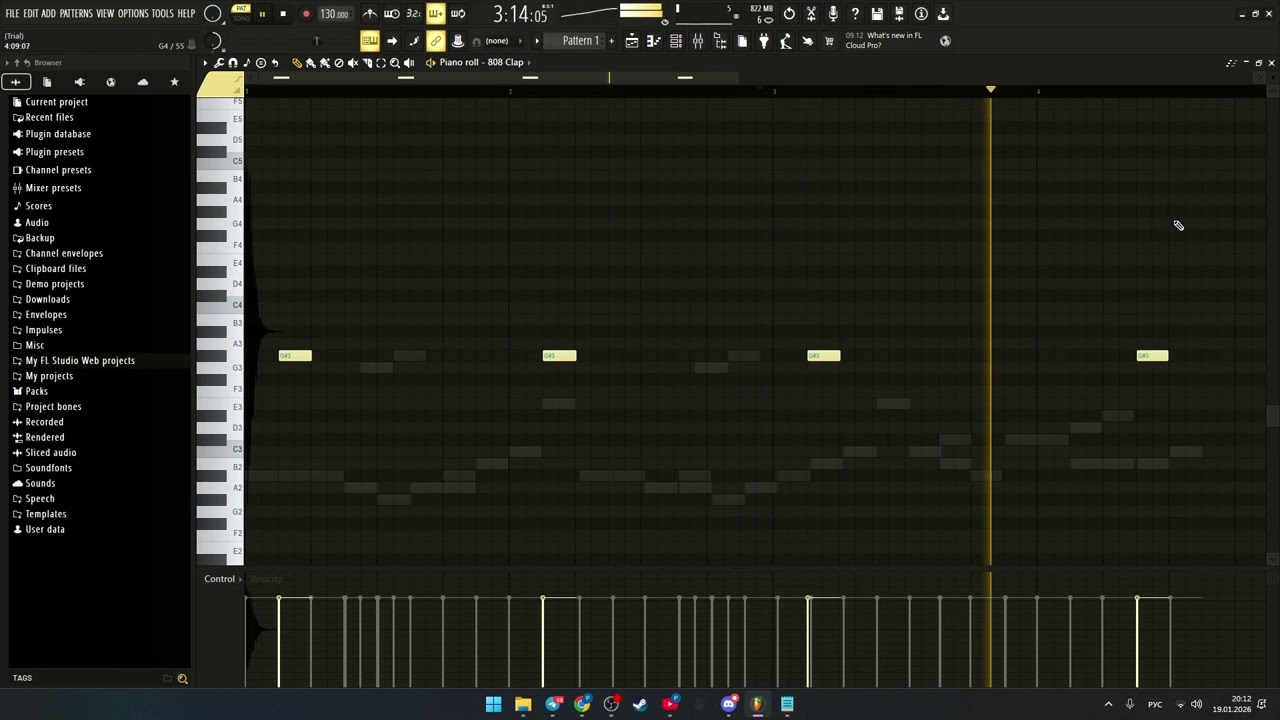This screenshot has height=720, width=1280.
Task: Toggle the red record button
Action: point(306,14)
